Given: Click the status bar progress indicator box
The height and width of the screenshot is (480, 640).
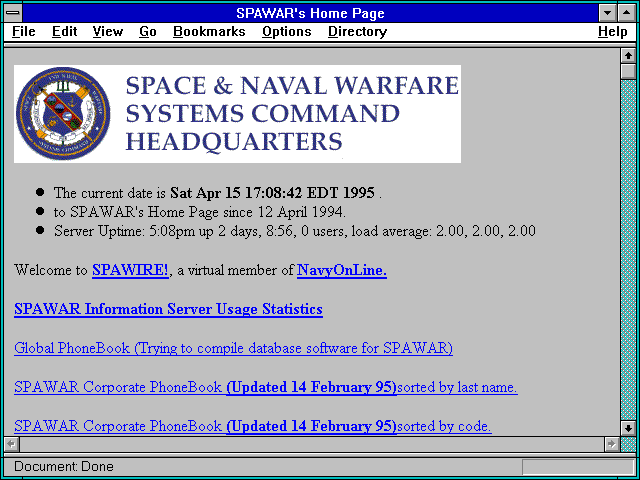Looking at the screenshot, I should pyautogui.click(x=578, y=467).
